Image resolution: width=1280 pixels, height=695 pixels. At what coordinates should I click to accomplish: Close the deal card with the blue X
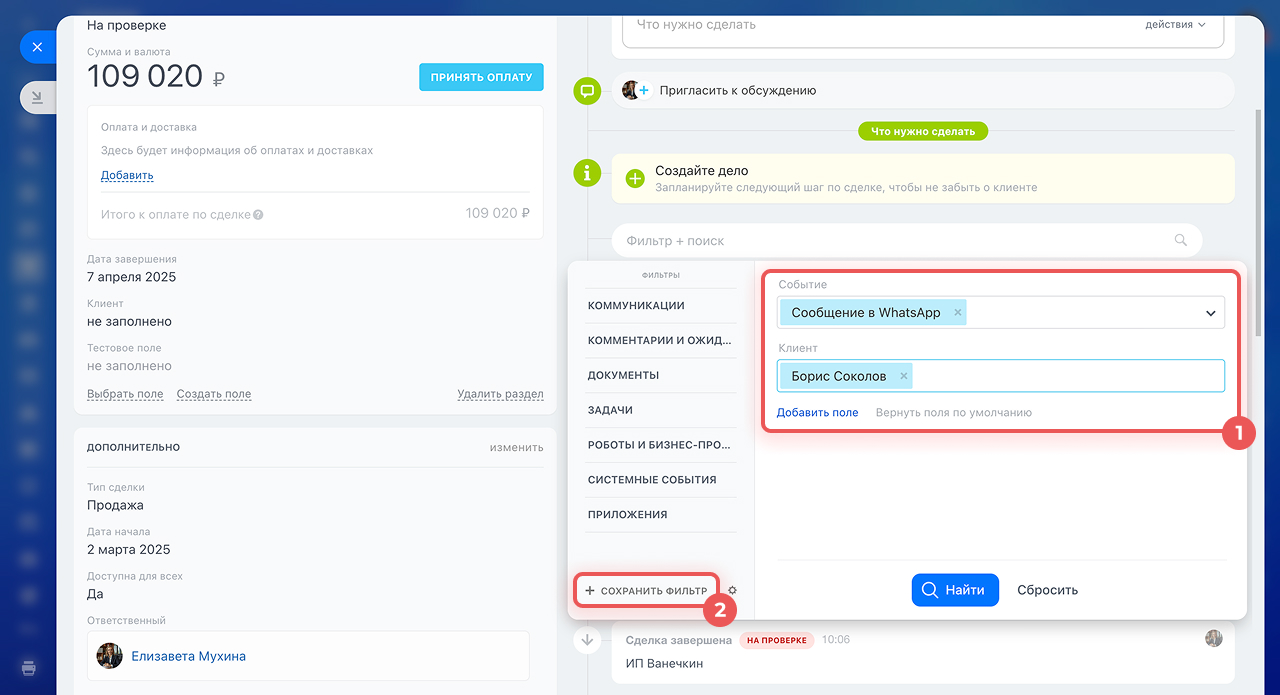click(x=37, y=47)
